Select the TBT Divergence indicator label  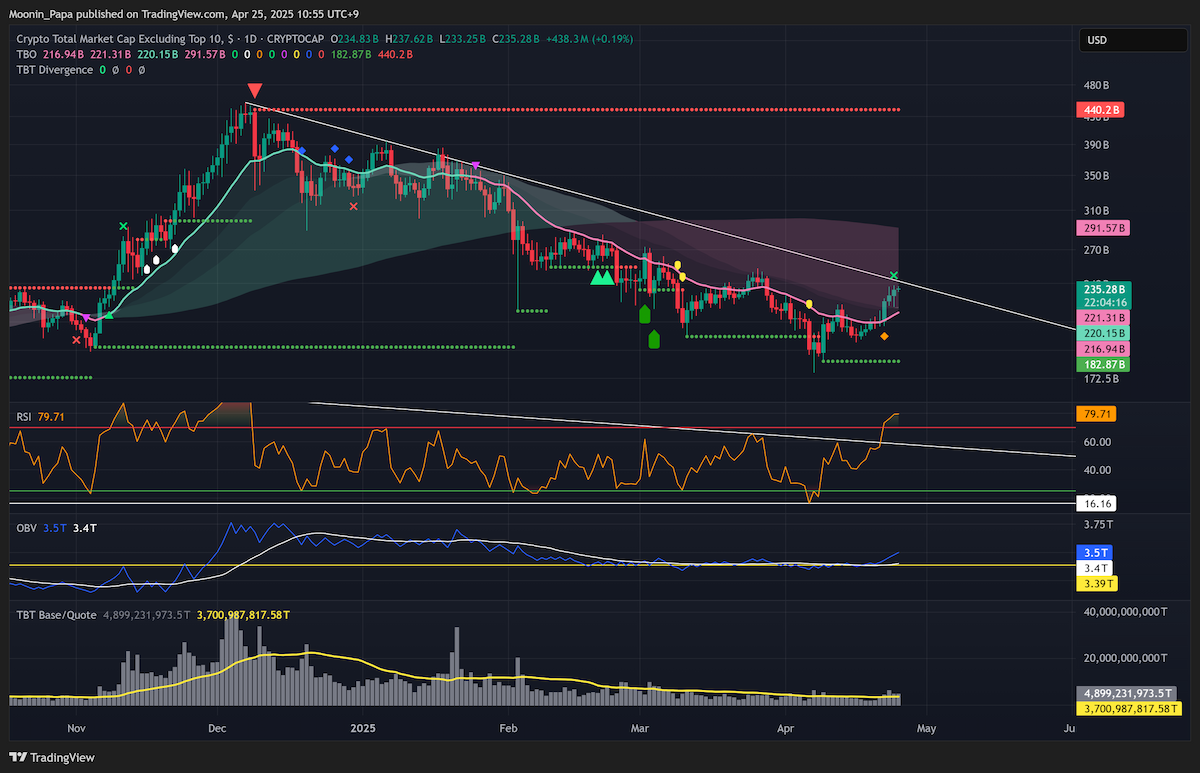tap(54, 70)
